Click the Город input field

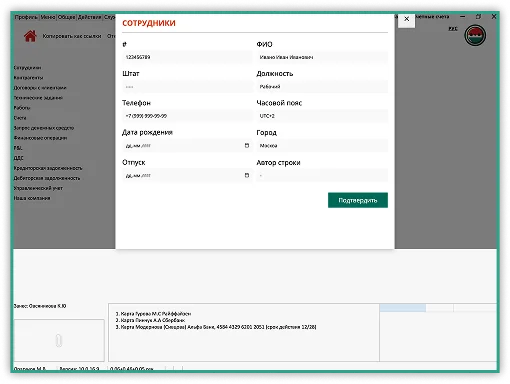click(322, 146)
